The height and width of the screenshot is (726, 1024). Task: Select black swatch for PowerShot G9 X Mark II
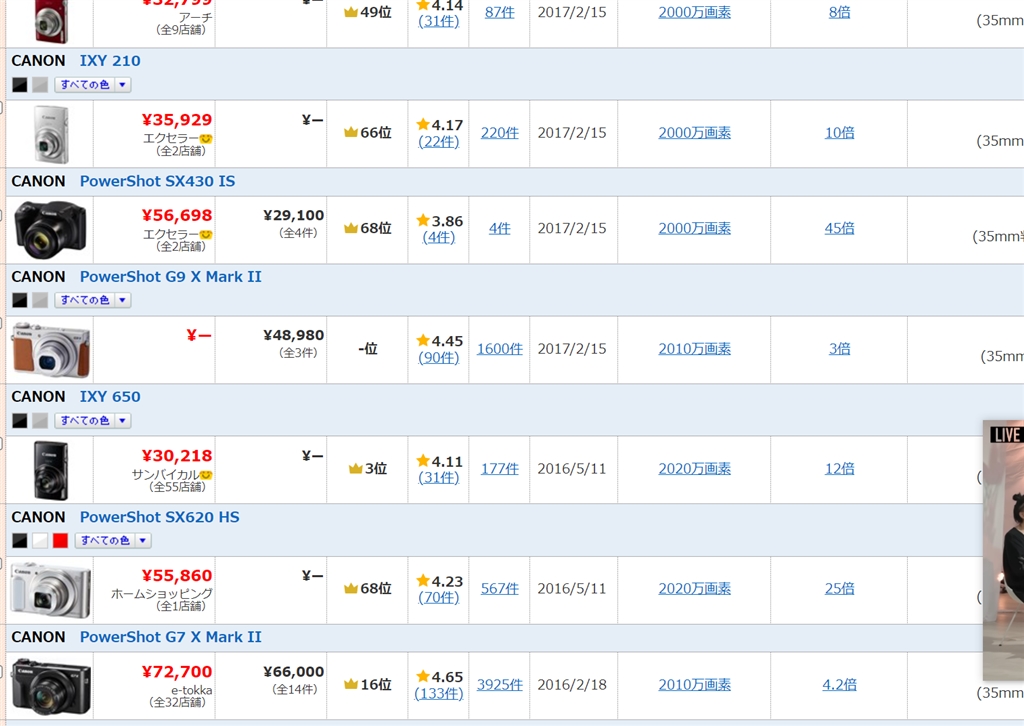20,300
